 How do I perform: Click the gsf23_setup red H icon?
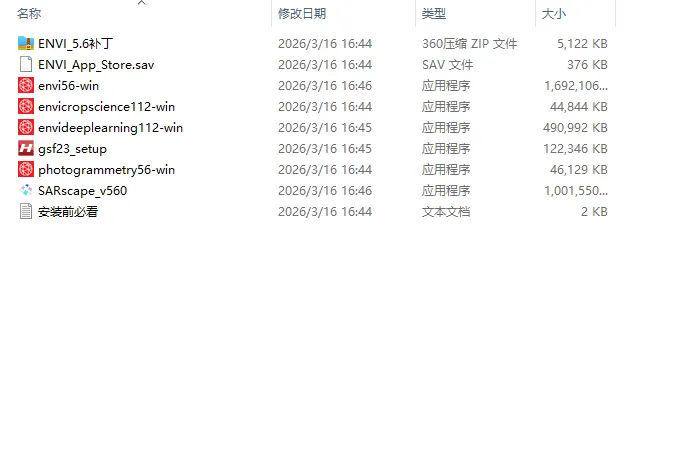click(26, 148)
